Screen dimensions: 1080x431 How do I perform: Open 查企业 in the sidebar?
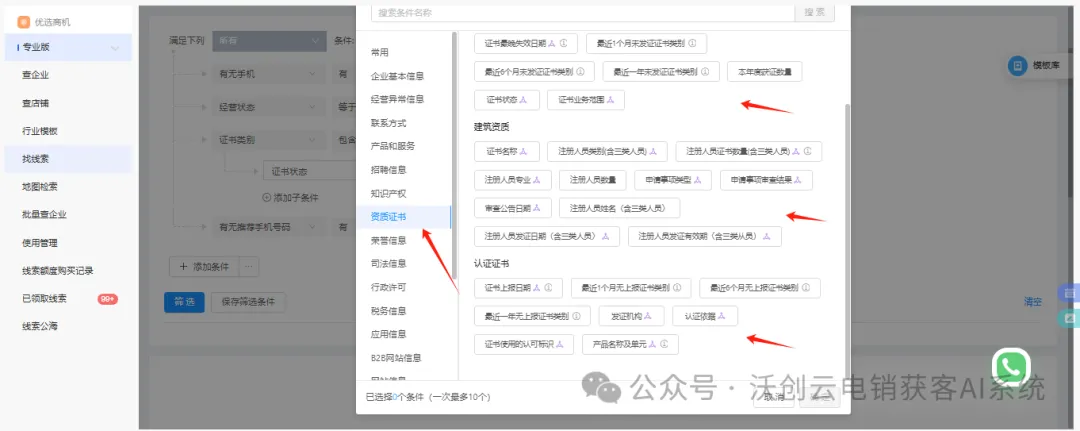pyautogui.click(x=36, y=75)
